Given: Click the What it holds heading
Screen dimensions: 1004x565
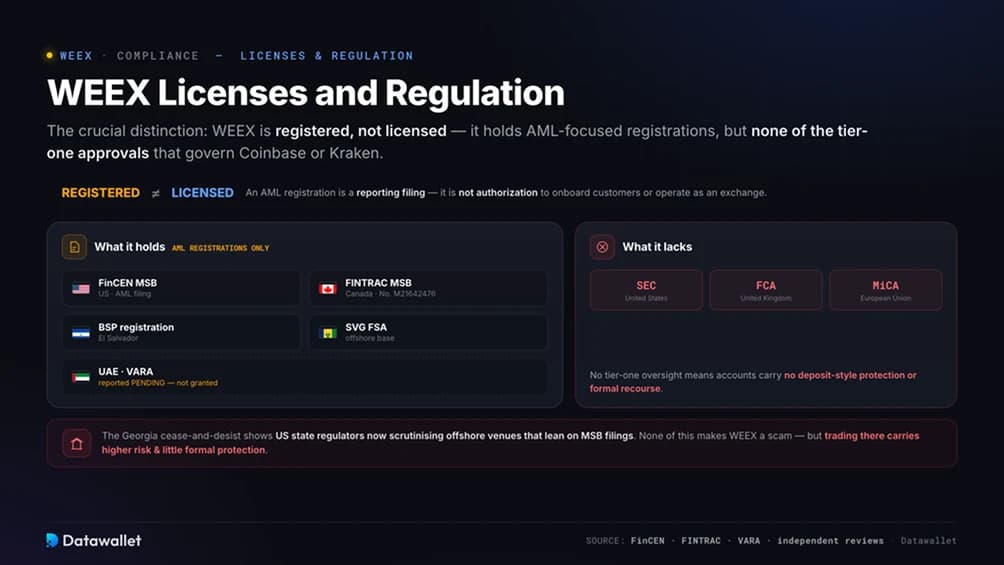Looking at the screenshot, I should (129, 247).
